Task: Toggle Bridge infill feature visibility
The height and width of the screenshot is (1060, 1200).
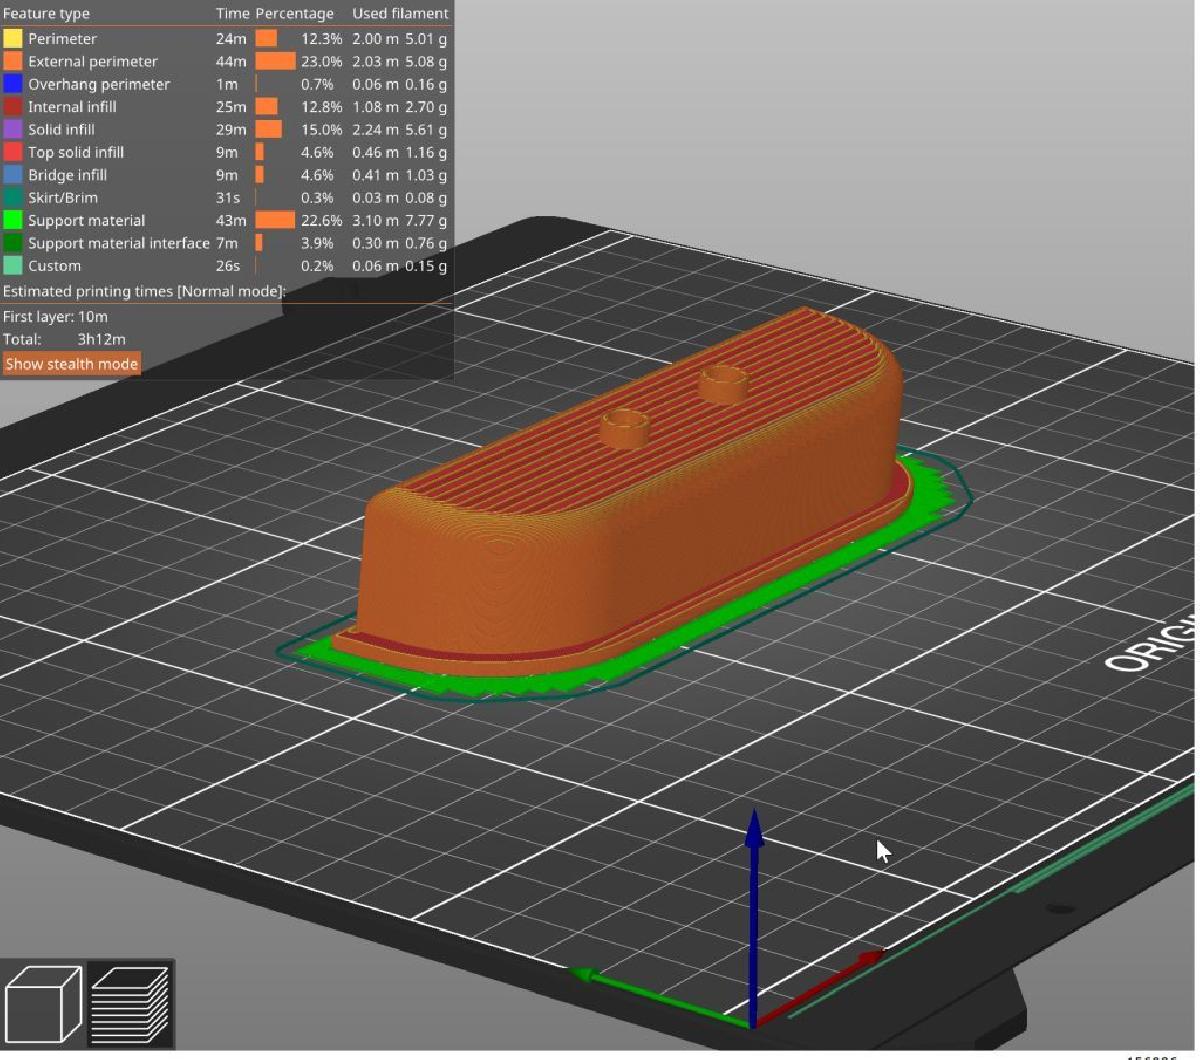Action: point(67,175)
